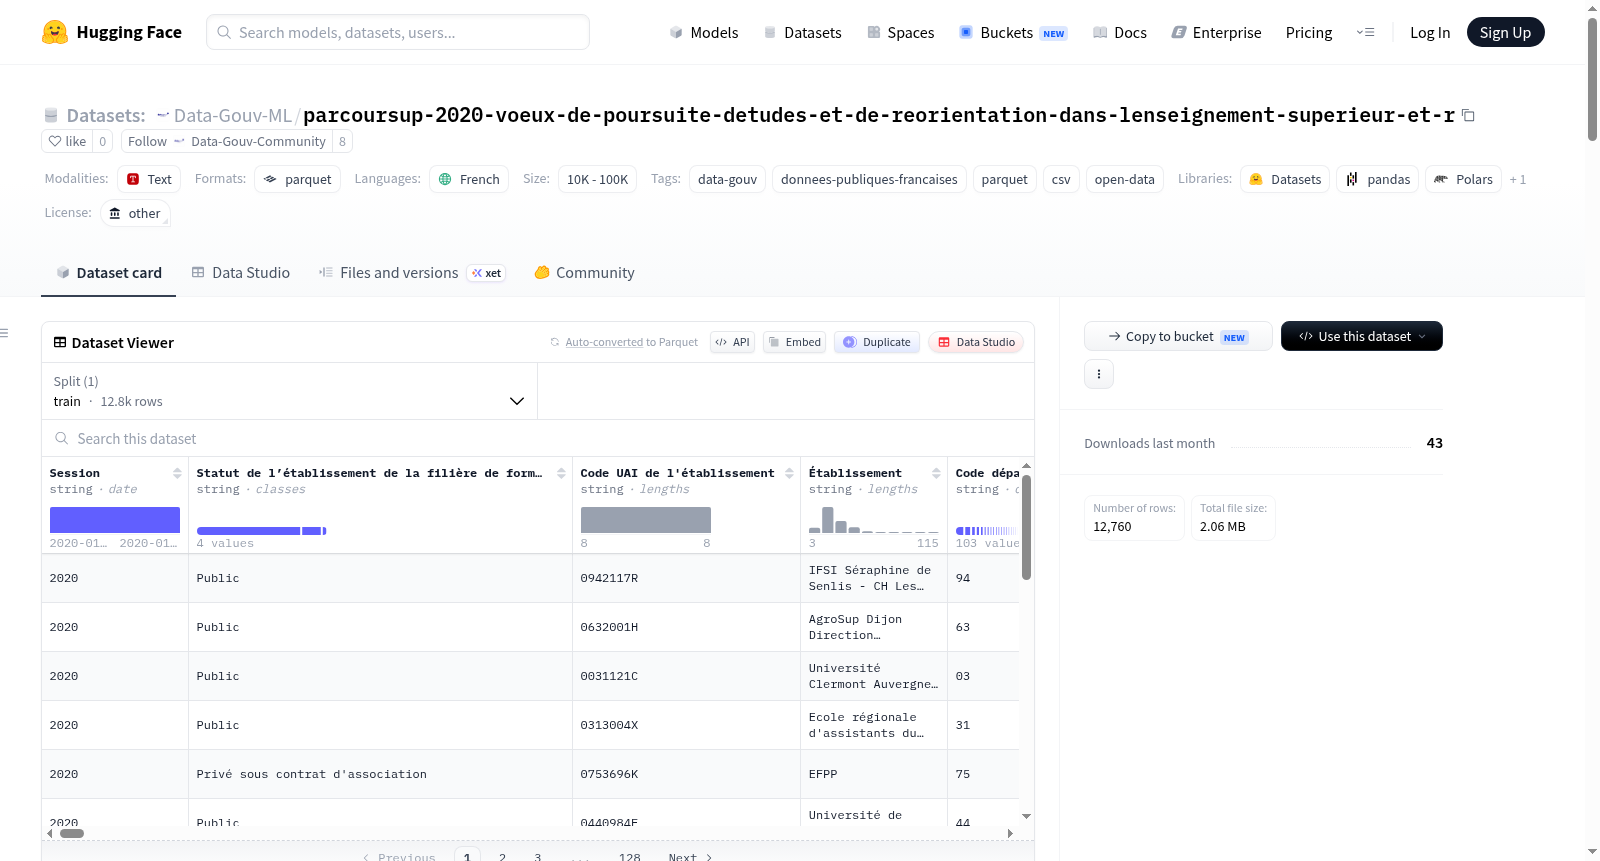
Task: Click the Search this dataset field
Action: pyautogui.click(x=538, y=438)
